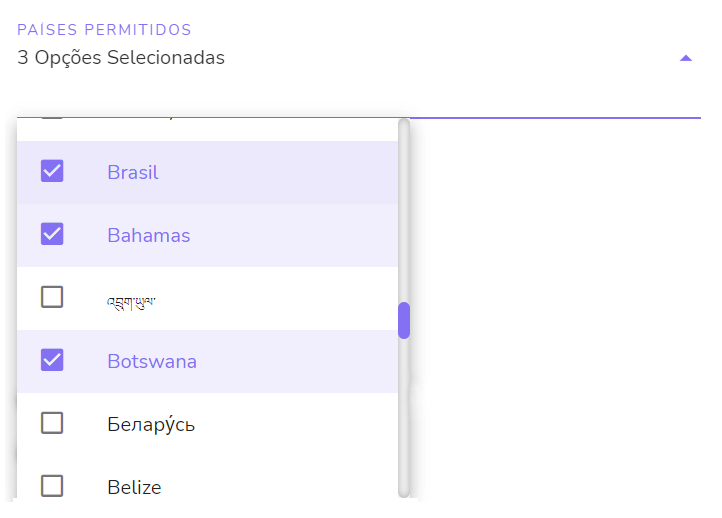Check the Belize checkbox
Viewport: 722px width, 518px height.
52,486
